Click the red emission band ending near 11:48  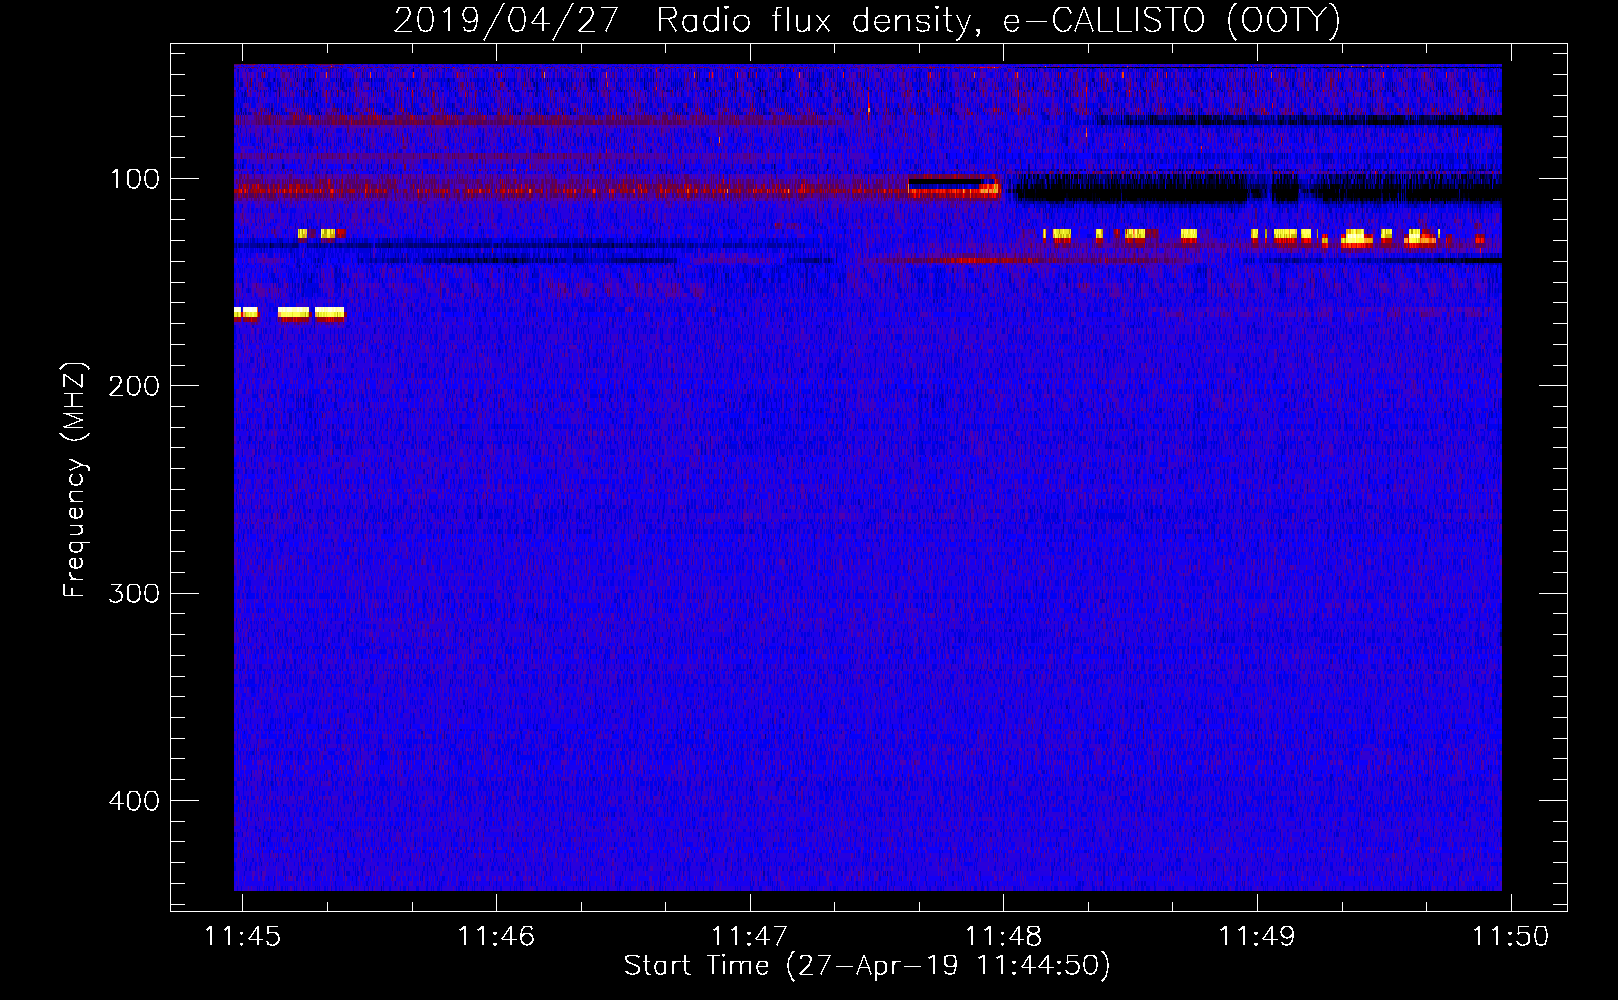(x=616, y=188)
